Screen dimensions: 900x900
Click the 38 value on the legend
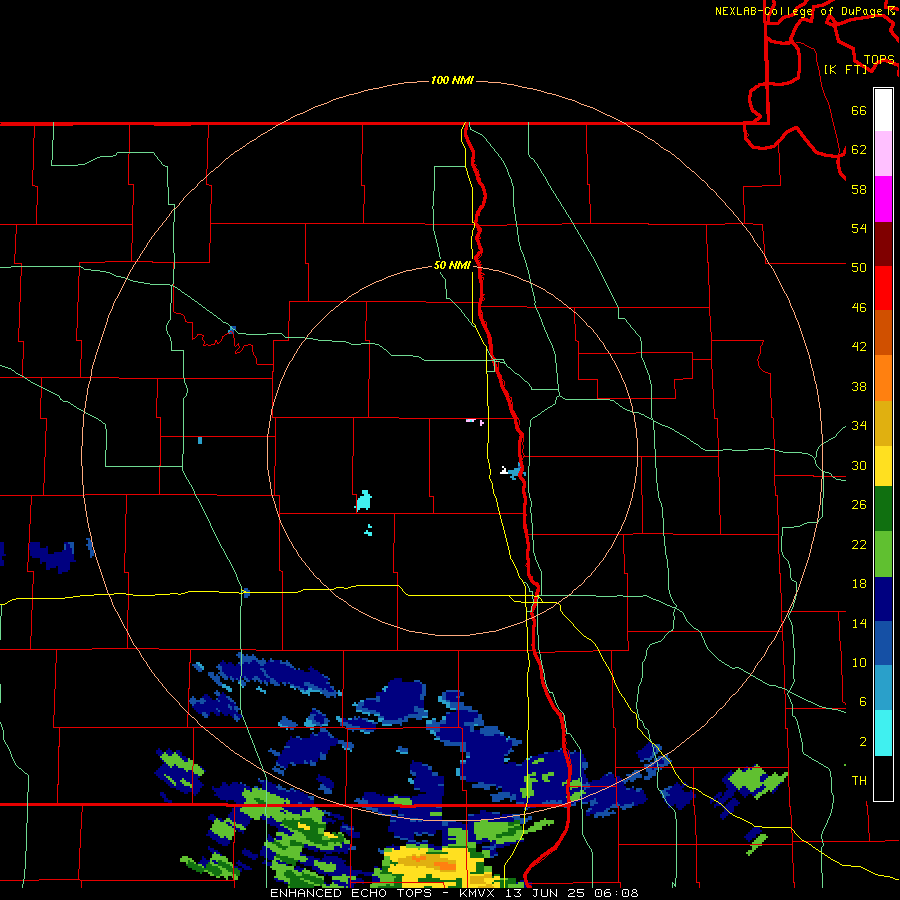click(x=859, y=386)
